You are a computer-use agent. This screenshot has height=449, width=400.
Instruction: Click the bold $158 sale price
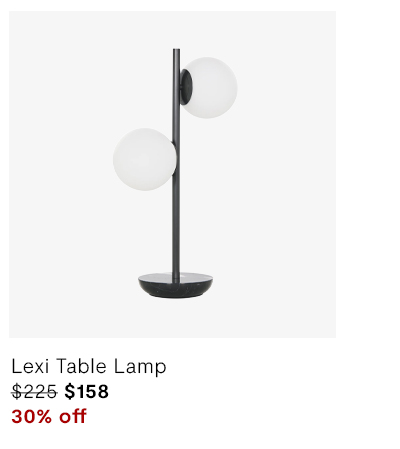point(86,392)
